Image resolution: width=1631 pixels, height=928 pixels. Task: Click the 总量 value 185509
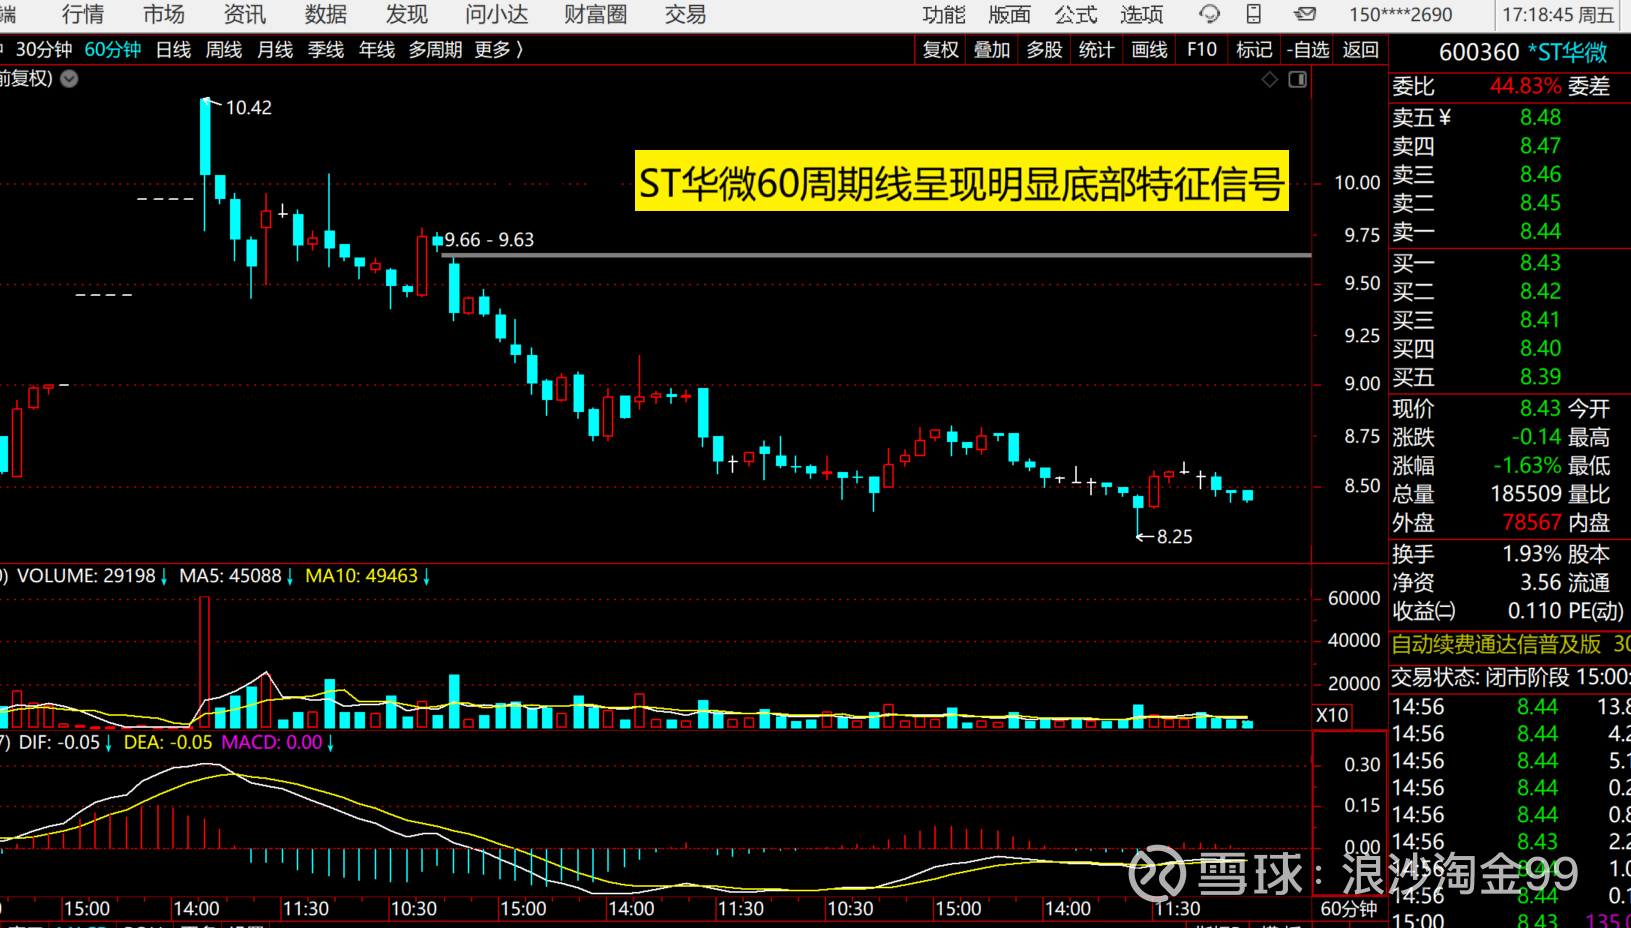[x=1526, y=494]
